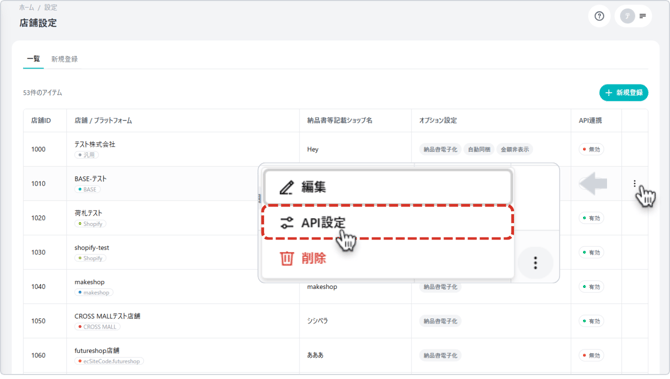Click the BASE platform tag
670x379 pixels.
point(88,189)
